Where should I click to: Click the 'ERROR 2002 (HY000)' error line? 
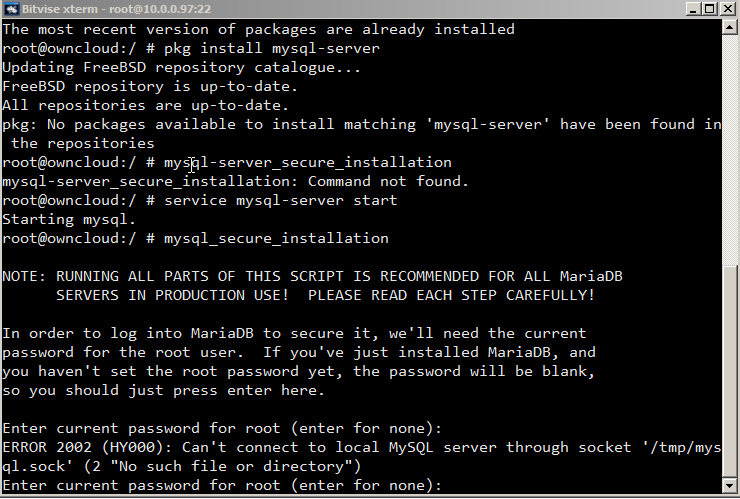click(x=250, y=448)
